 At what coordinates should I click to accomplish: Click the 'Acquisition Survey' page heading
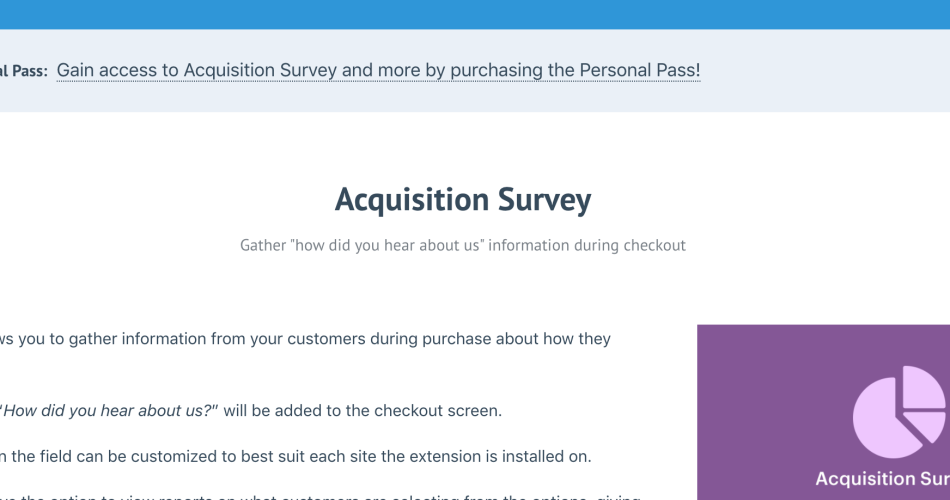click(463, 199)
